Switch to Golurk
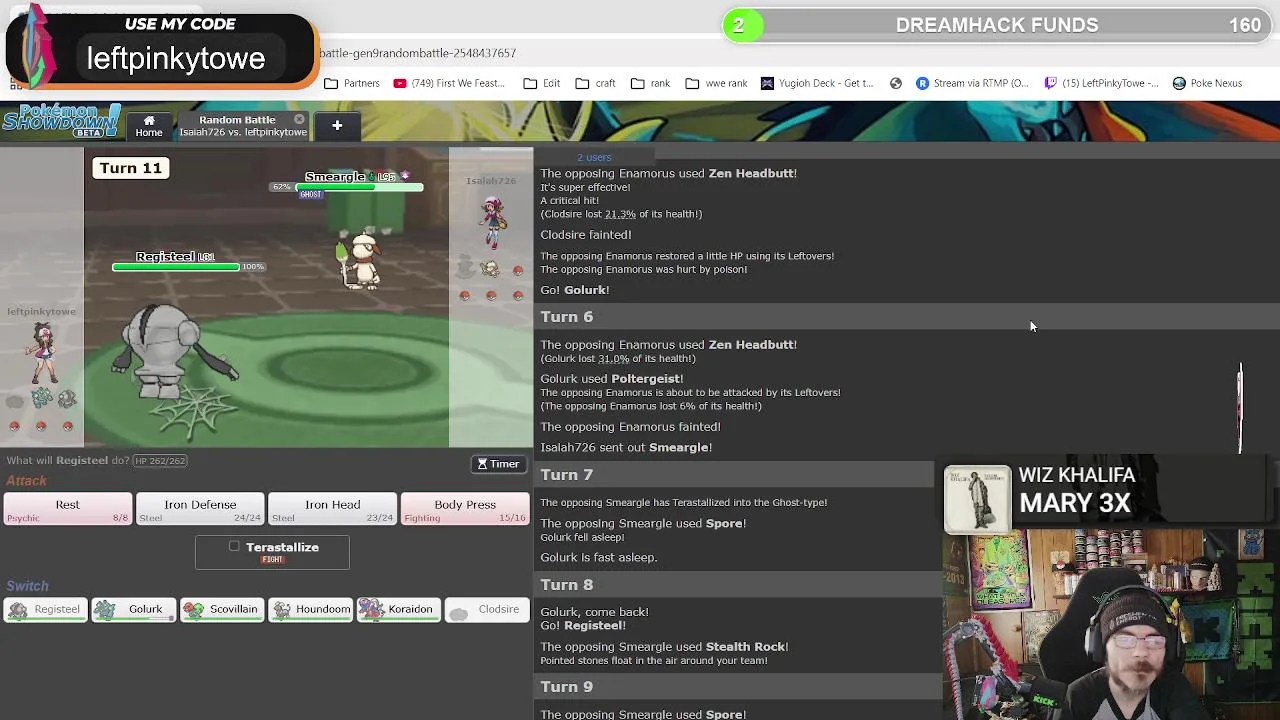The height and width of the screenshot is (720, 1280). pyautogui.click(x=132, y=609)
